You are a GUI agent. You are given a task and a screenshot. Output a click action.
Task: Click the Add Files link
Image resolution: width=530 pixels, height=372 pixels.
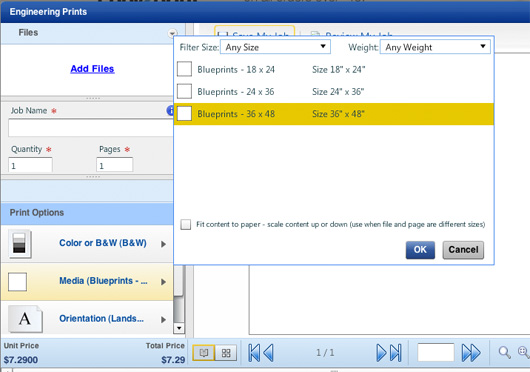[92, 69]
